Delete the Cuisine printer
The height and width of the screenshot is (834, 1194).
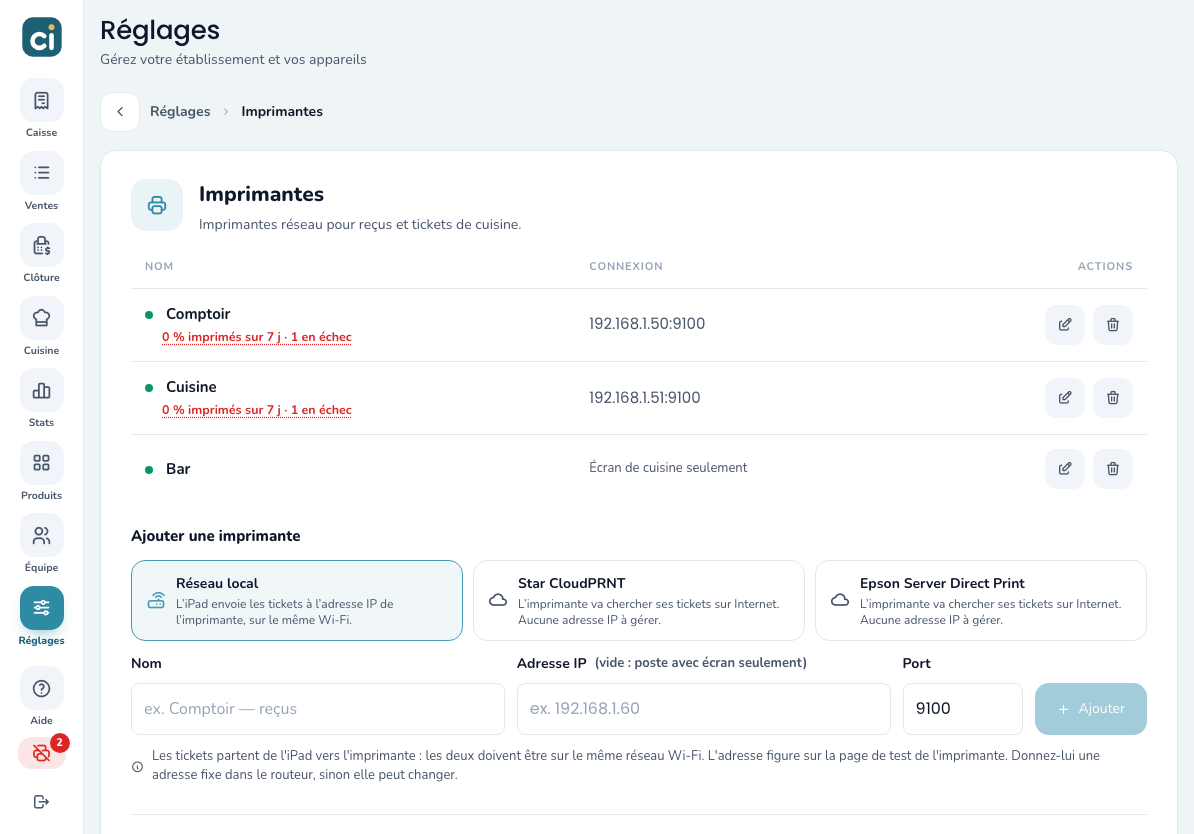(x=1113, y=398)
